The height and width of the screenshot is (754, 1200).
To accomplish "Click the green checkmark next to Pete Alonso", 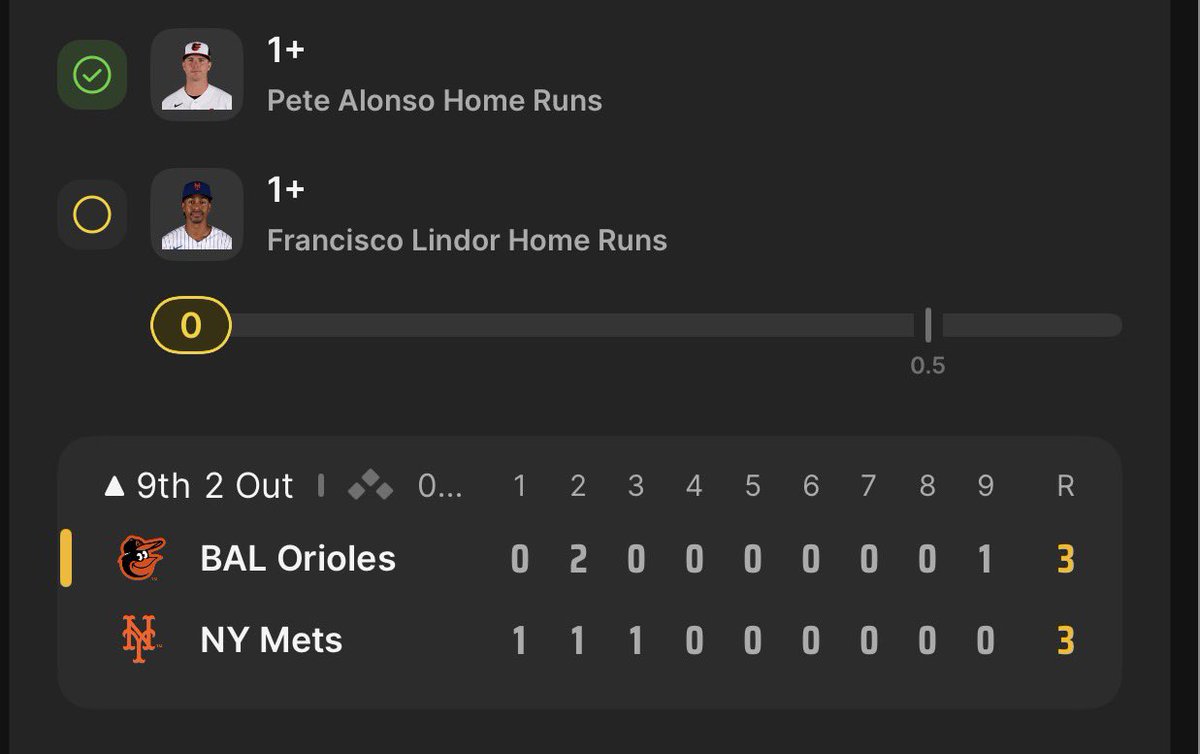I will coord(92,75).
